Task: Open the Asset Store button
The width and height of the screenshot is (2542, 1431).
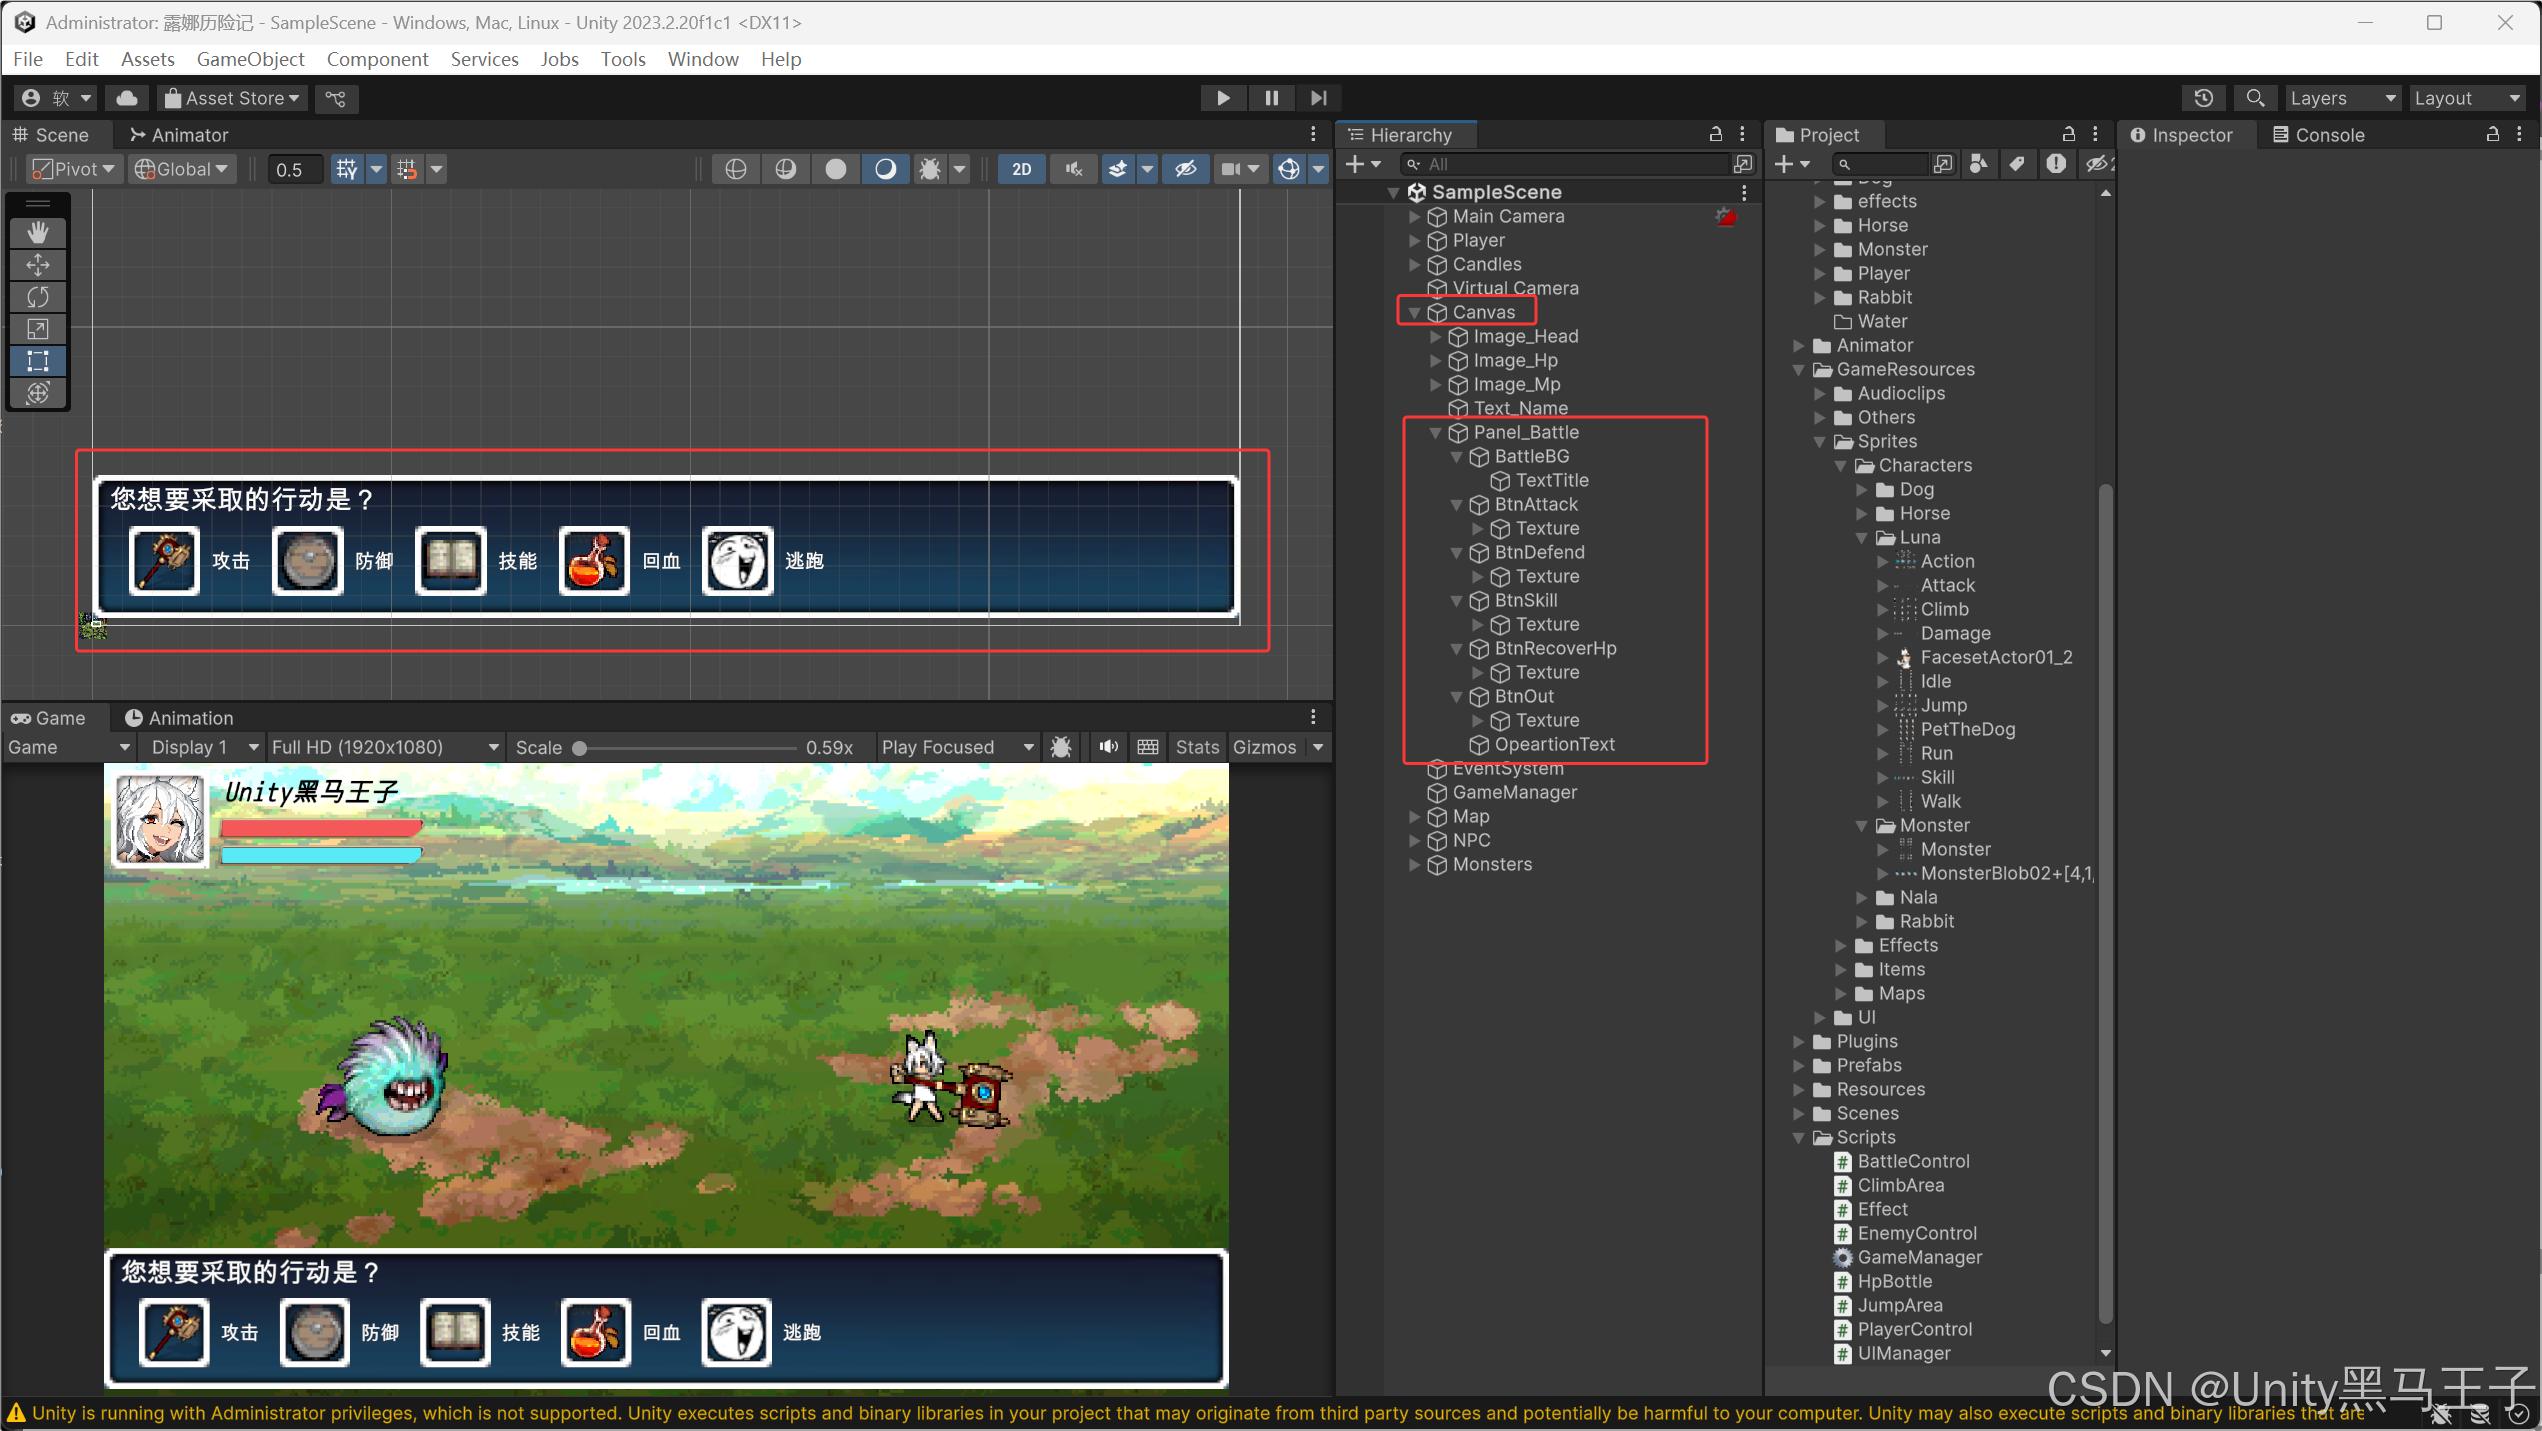Action: click(232, 98)
